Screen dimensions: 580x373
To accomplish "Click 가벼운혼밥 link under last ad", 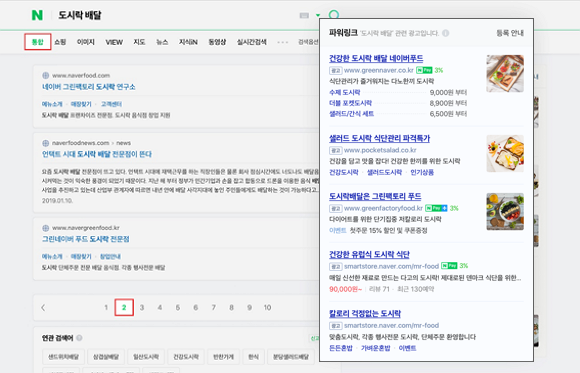I will click(375, 348).
